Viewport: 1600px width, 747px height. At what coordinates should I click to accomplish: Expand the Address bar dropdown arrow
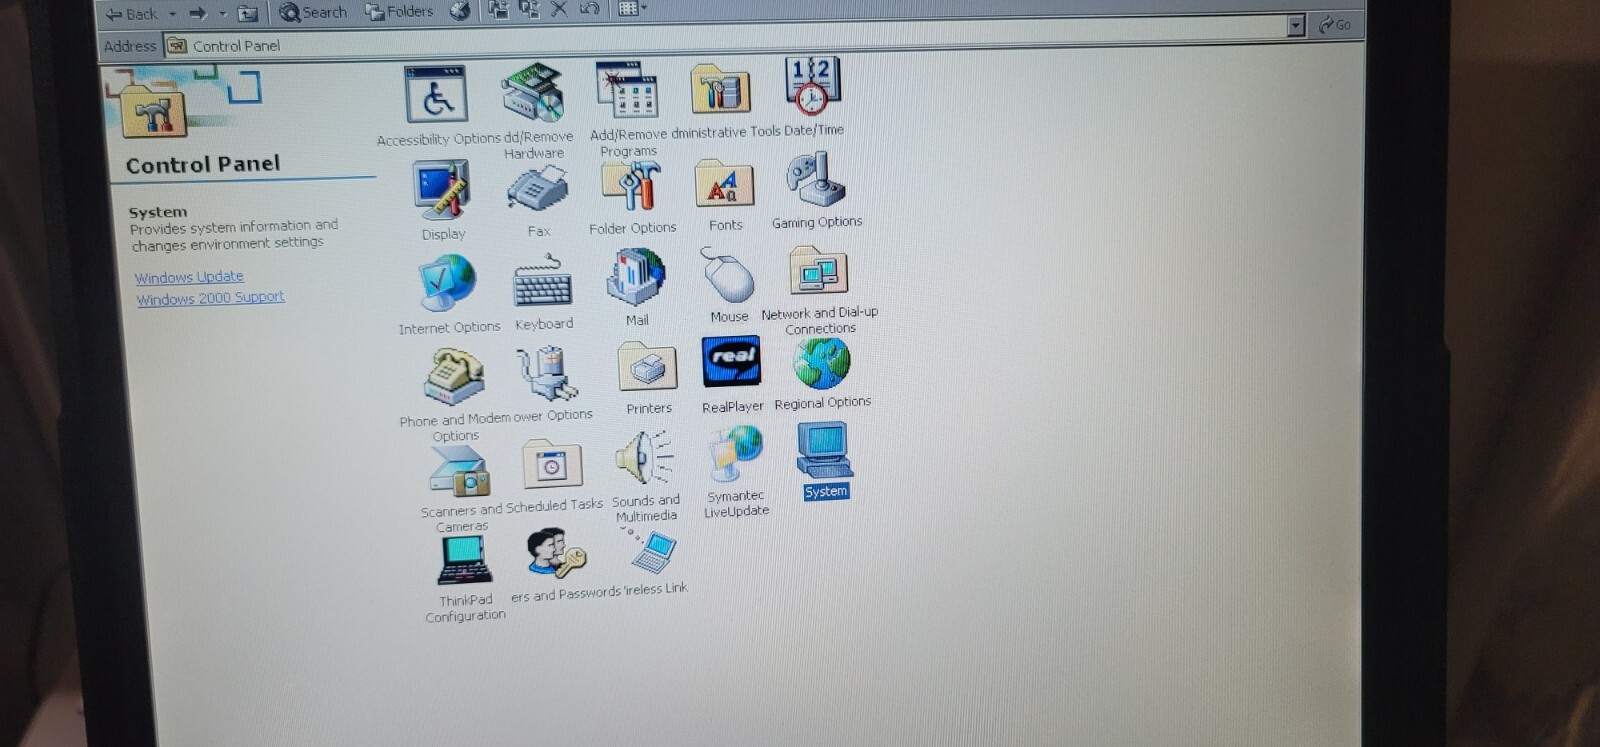click(1297, 25)
